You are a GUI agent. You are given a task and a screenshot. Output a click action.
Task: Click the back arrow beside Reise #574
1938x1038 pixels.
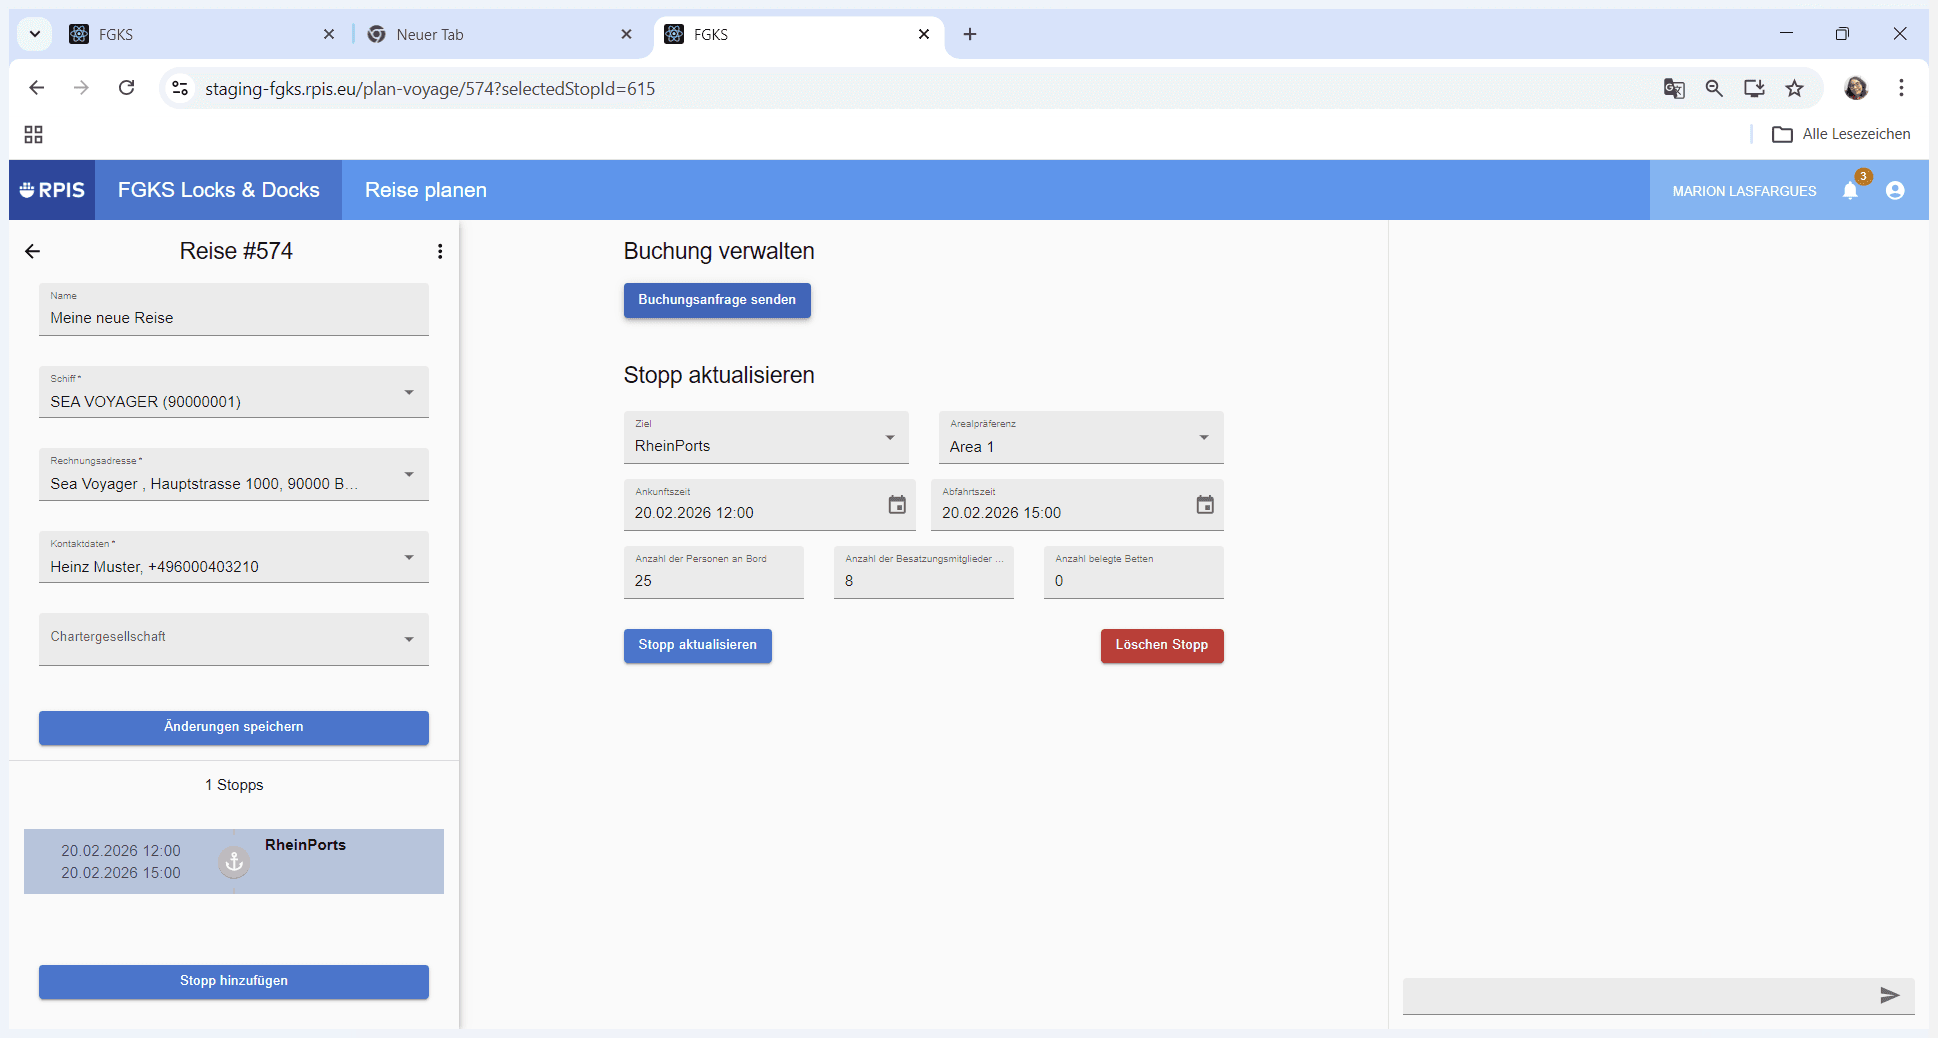(33, 251)
